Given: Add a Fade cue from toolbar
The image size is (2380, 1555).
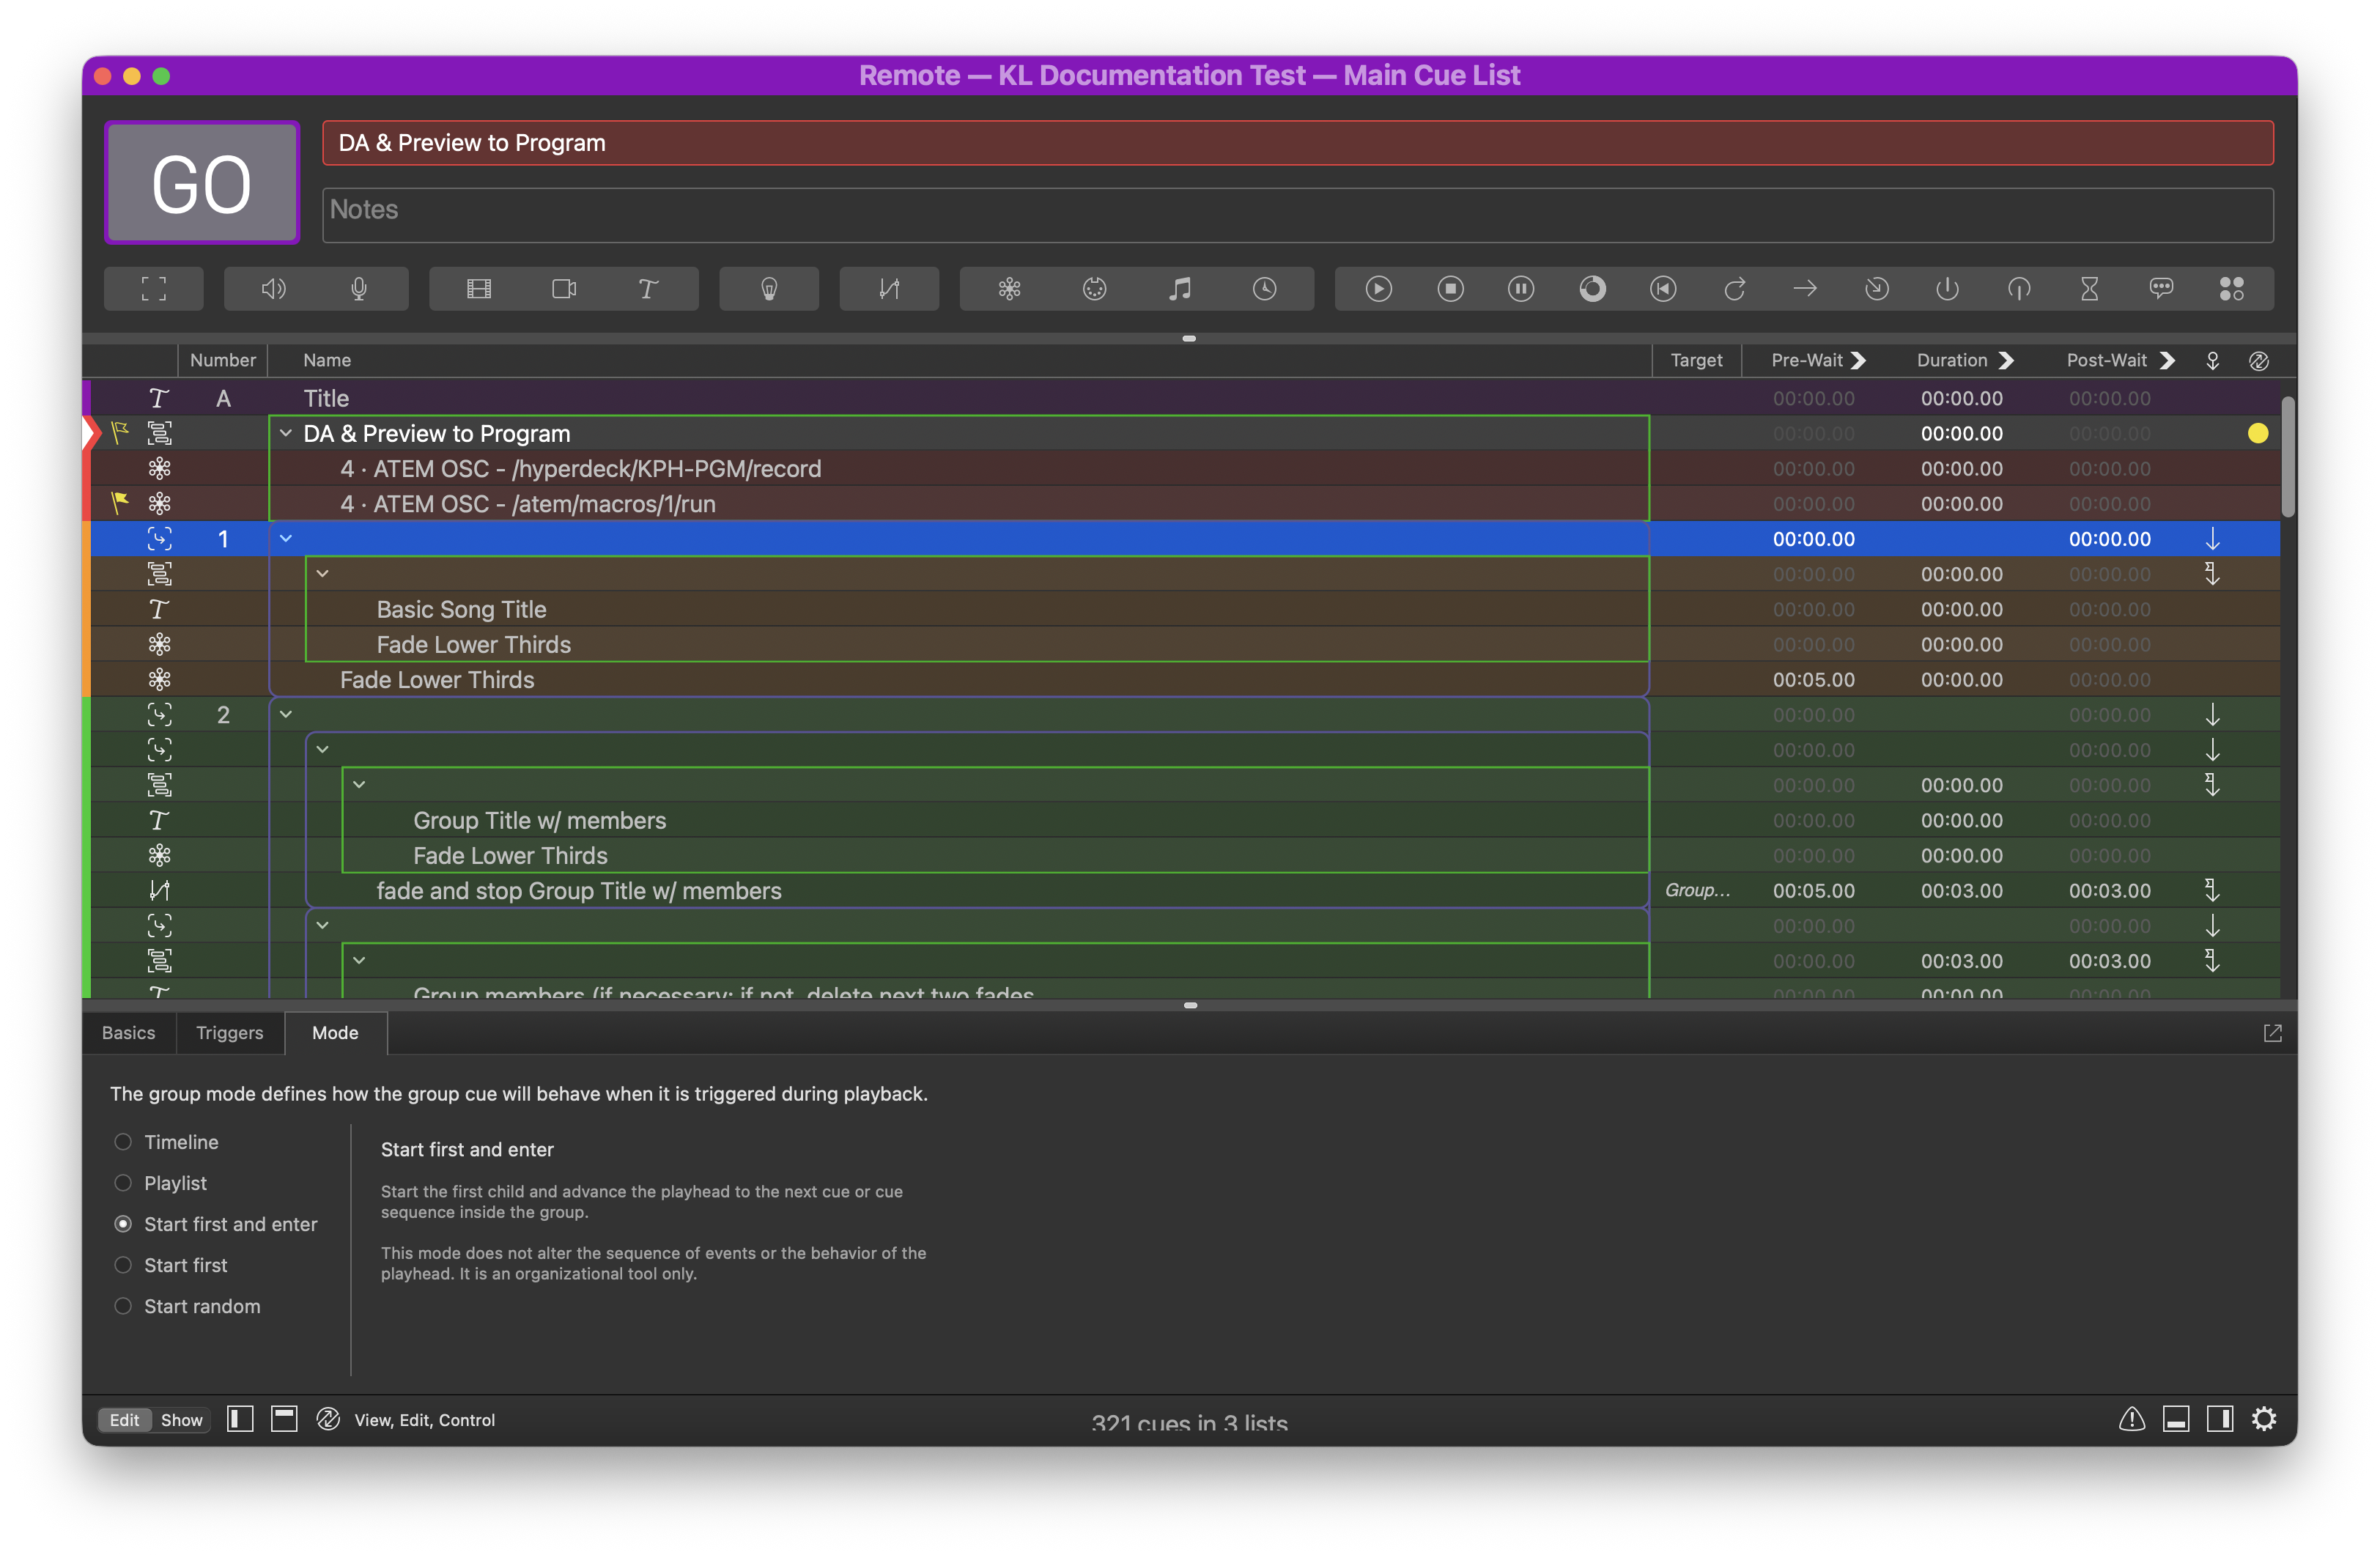Looking at the screenshot, I should pyautogui.click(x=889, y=289).
